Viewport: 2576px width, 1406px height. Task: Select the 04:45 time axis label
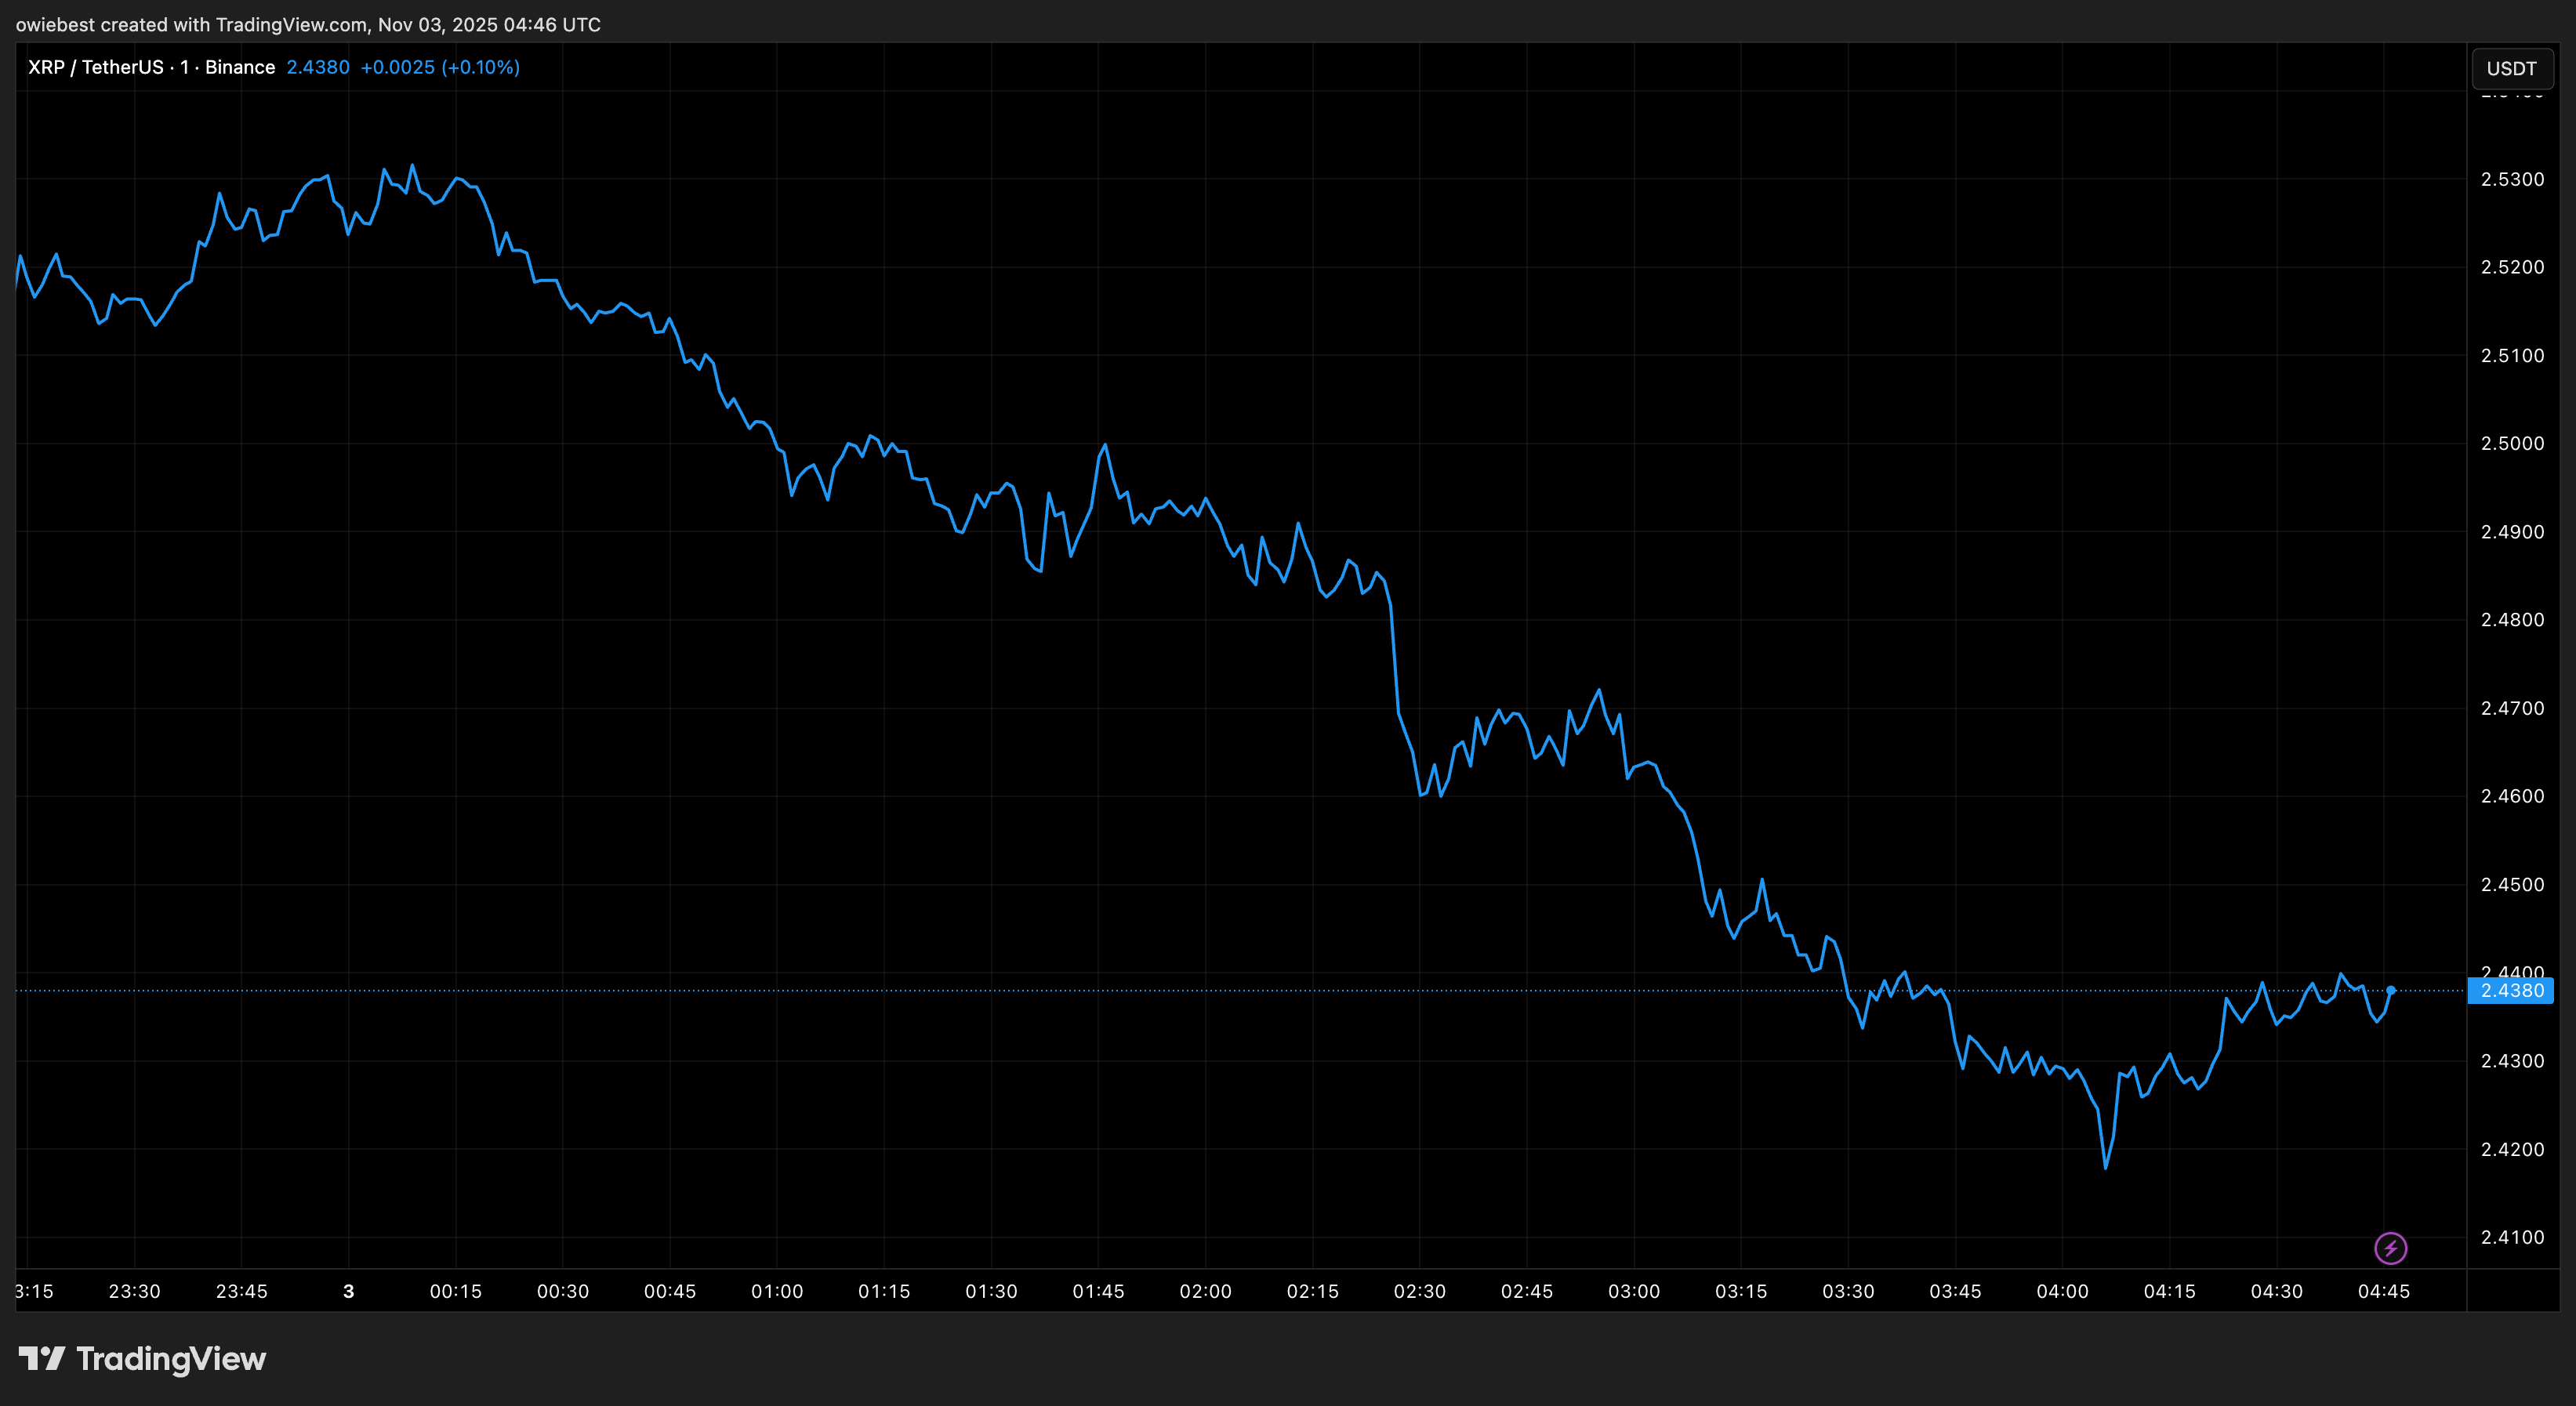point(2383,1291)
